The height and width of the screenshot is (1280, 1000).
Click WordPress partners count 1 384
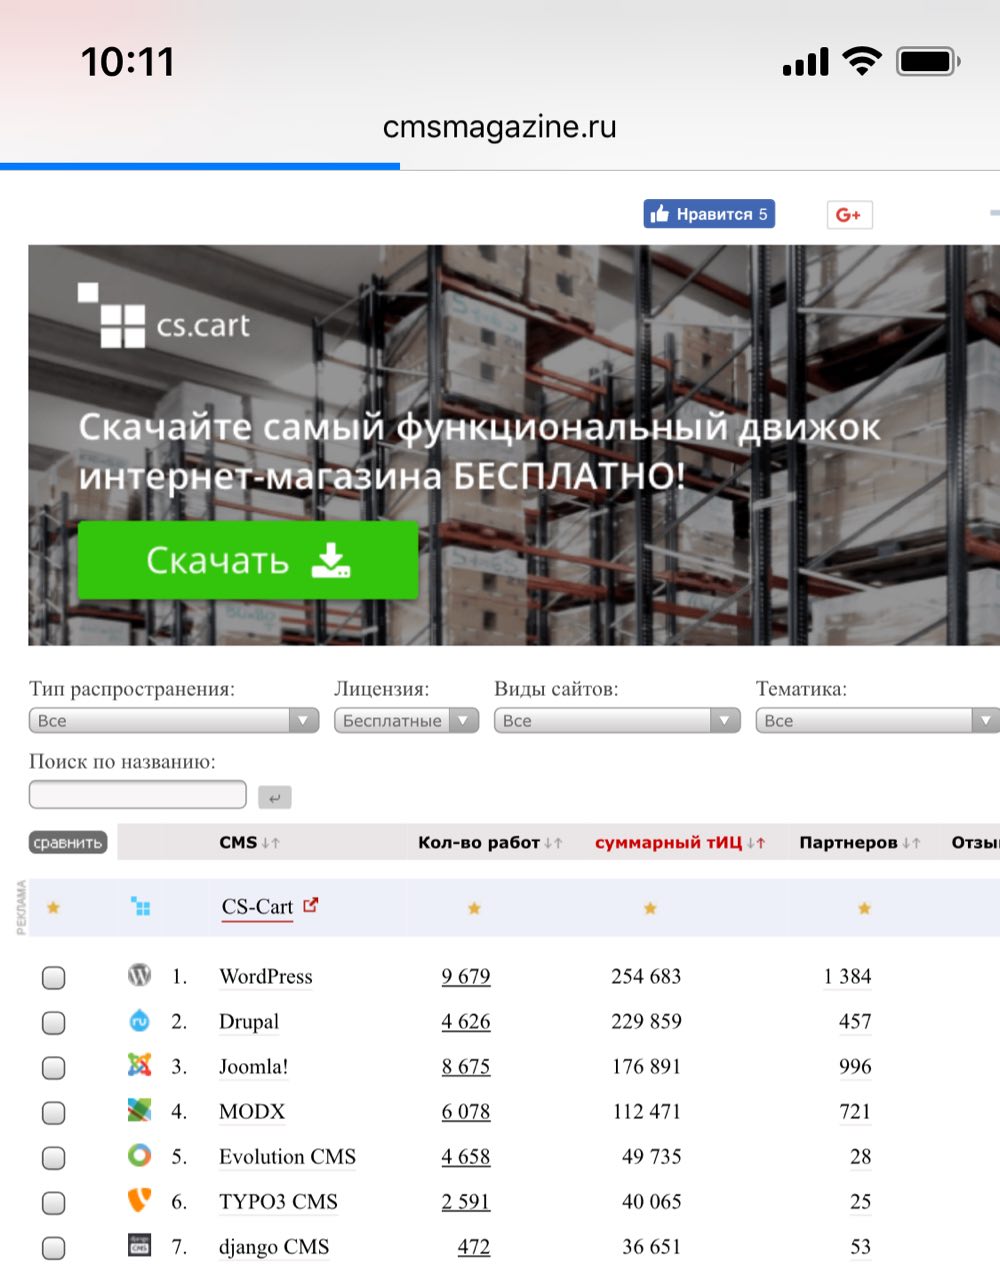tap(848, 977)
